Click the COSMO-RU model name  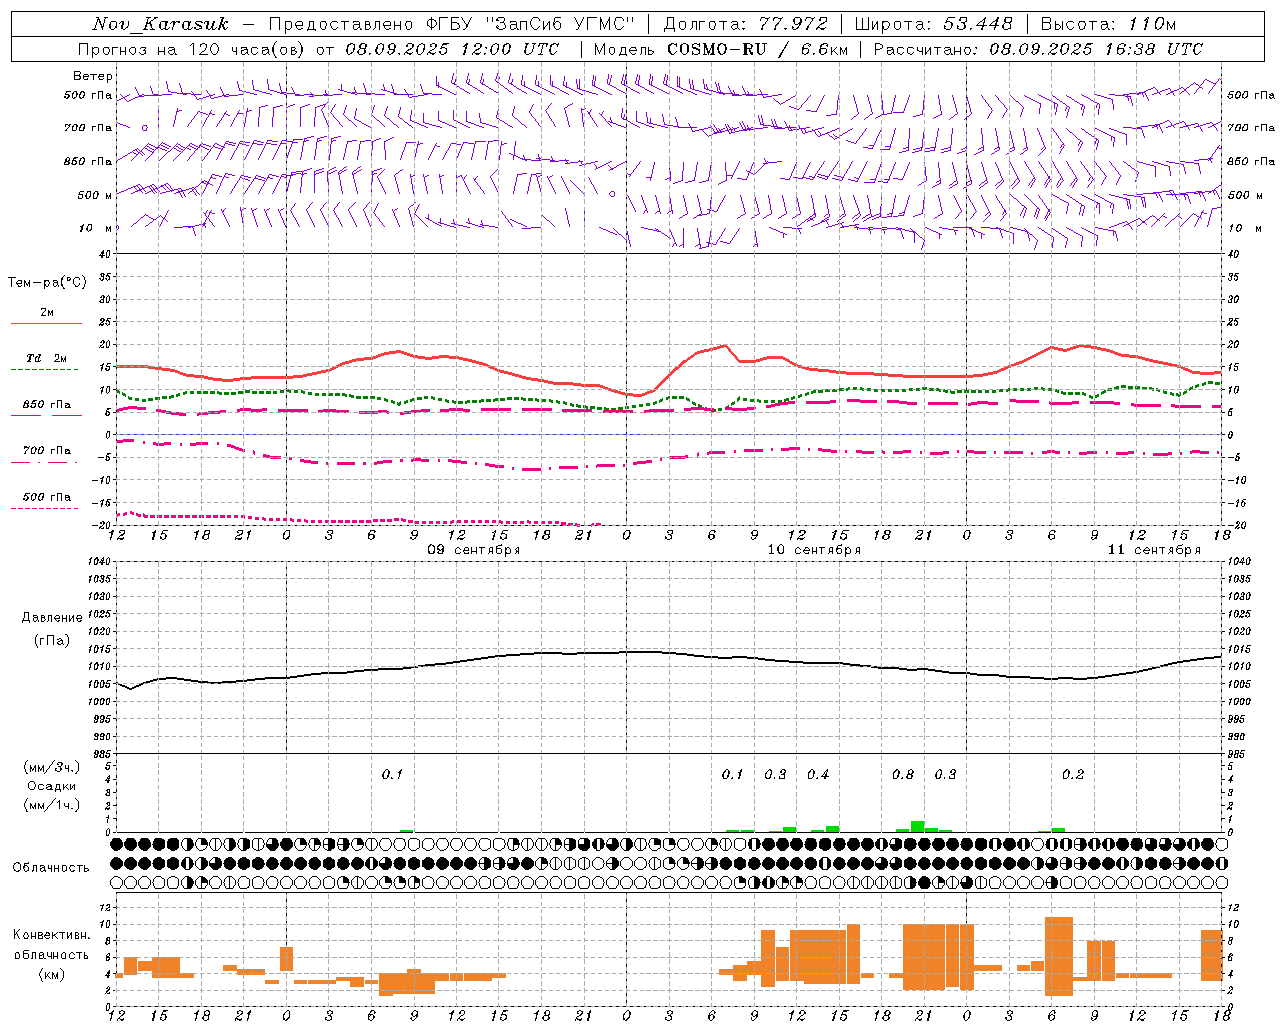[x=716, y=49]
